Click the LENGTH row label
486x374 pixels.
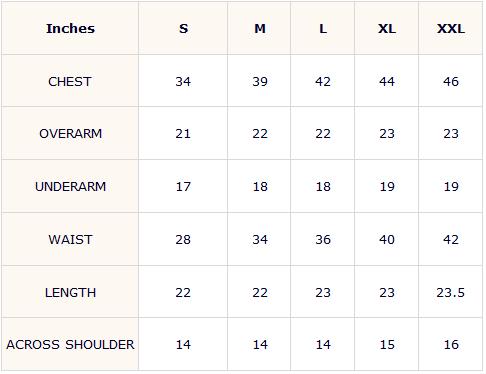tap(71, 293)
